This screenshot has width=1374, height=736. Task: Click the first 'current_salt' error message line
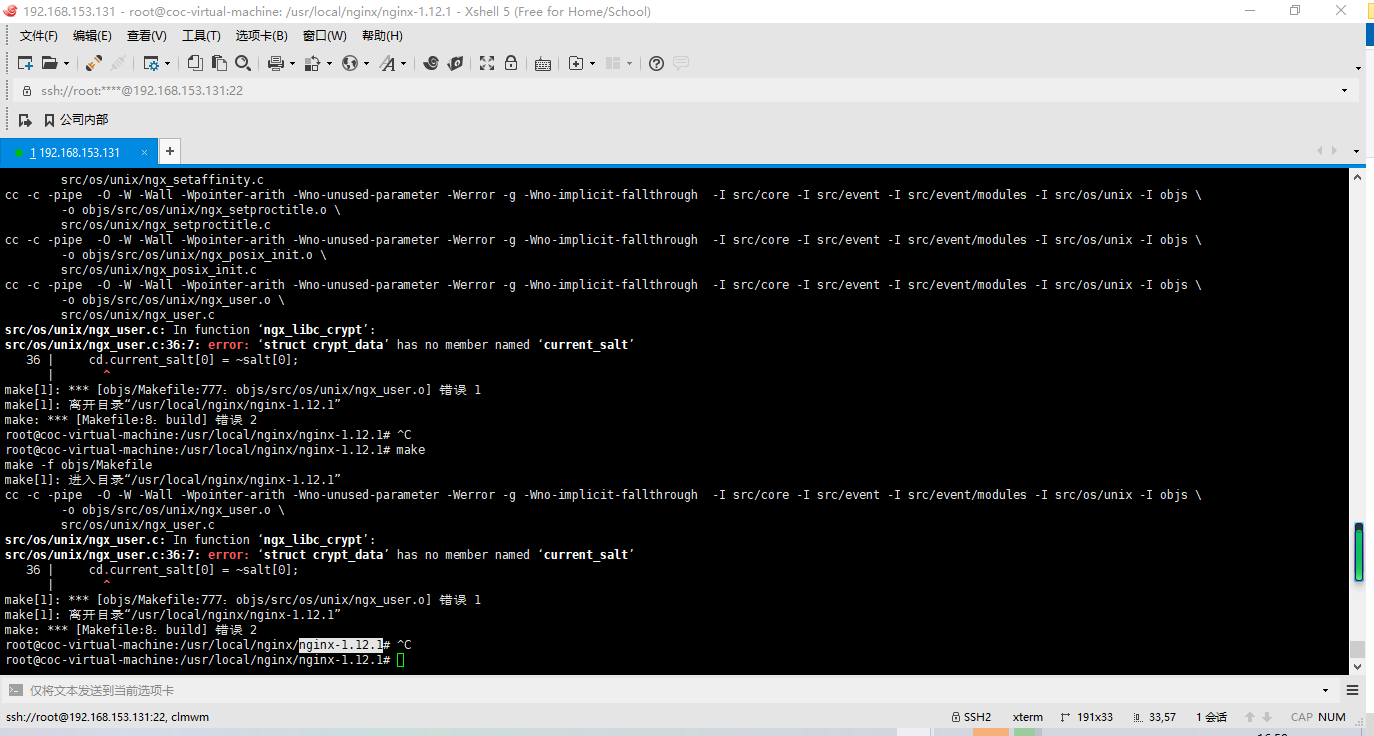click(x=320, y=345)
